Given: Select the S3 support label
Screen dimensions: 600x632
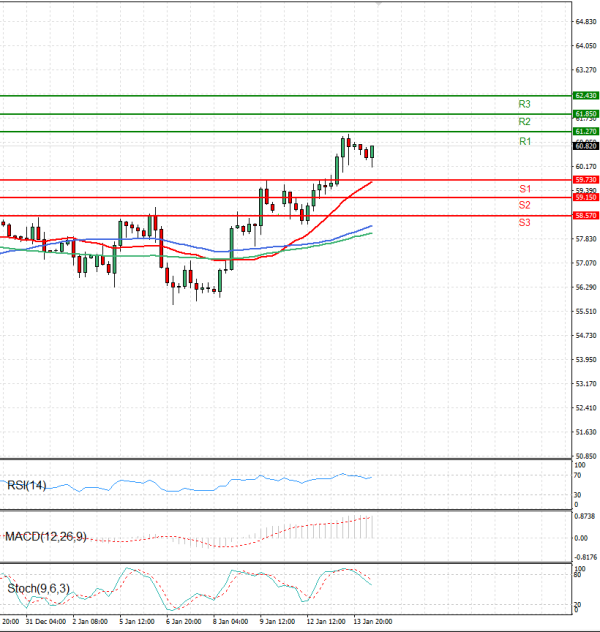Looking at the screenshot, I should coord(524,222).
